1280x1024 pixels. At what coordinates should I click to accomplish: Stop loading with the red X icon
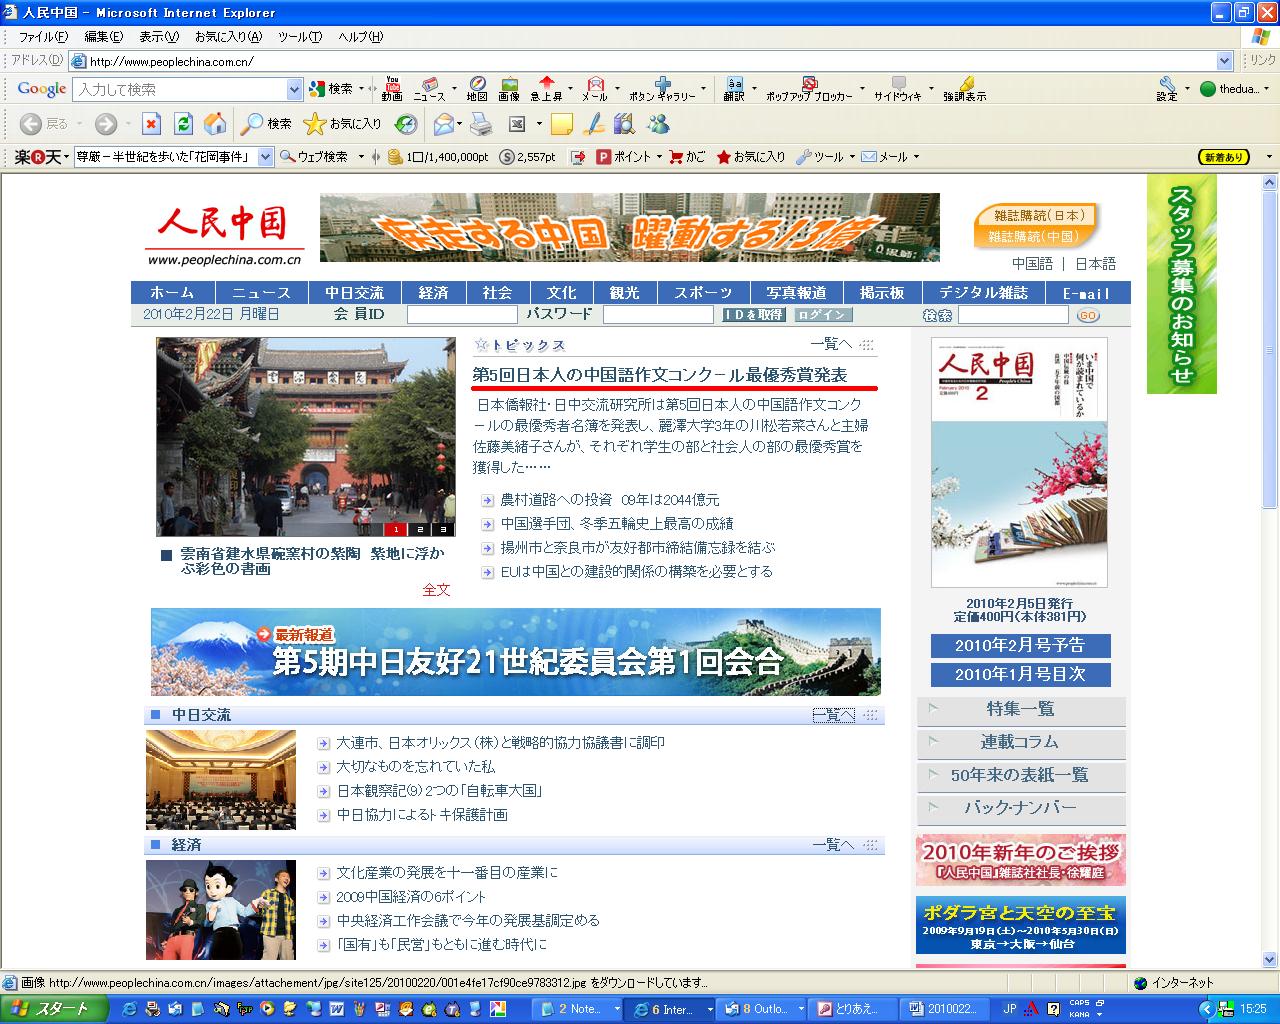(151, 124)
